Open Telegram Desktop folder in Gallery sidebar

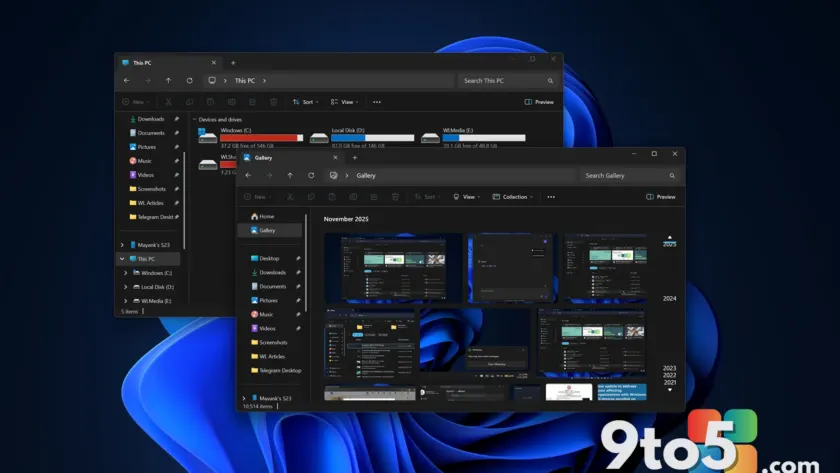pos(276,370)
